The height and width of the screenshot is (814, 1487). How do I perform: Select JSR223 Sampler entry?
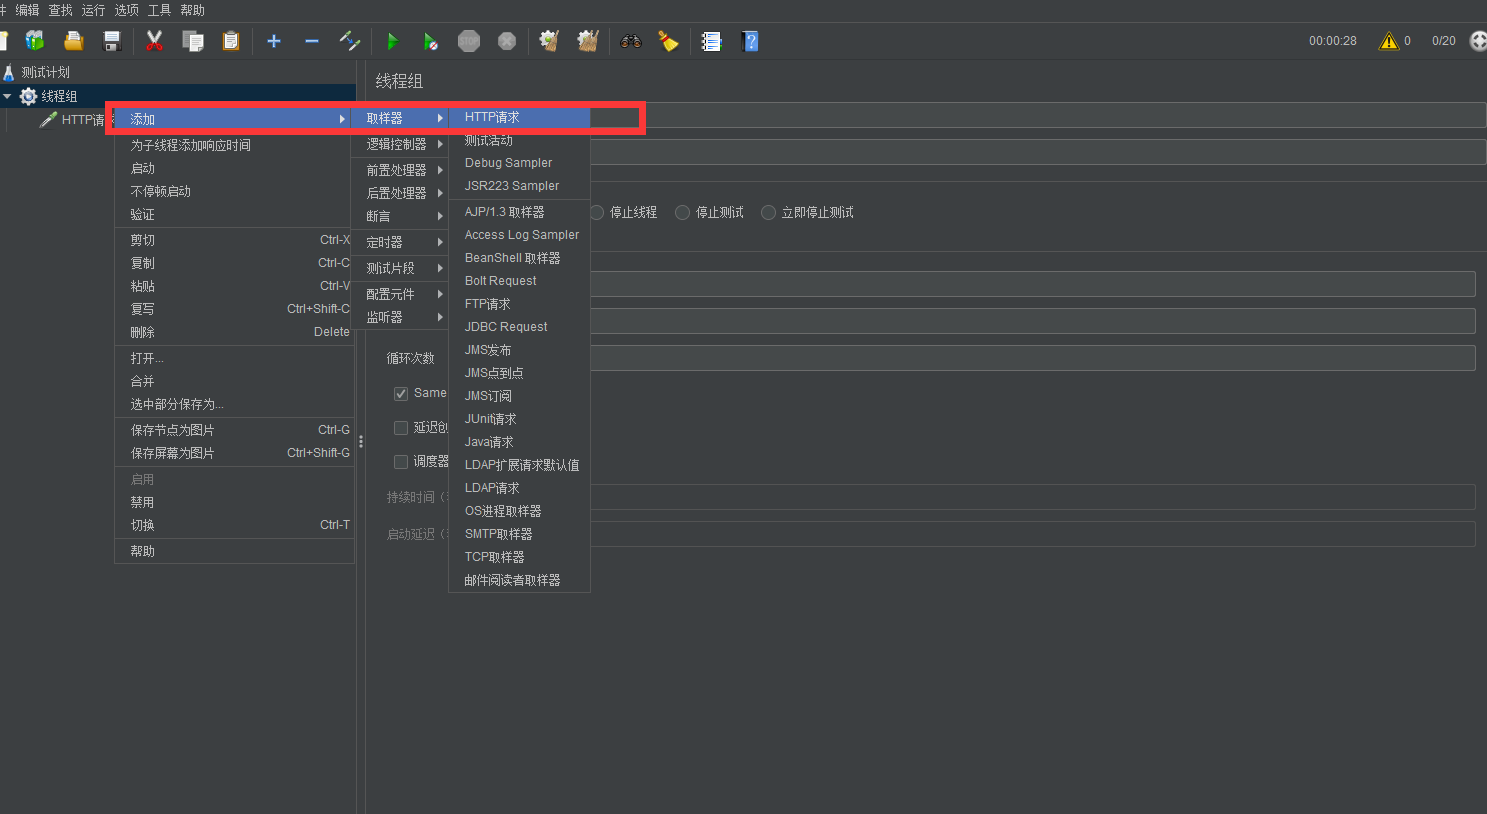(x=520, y=186)
